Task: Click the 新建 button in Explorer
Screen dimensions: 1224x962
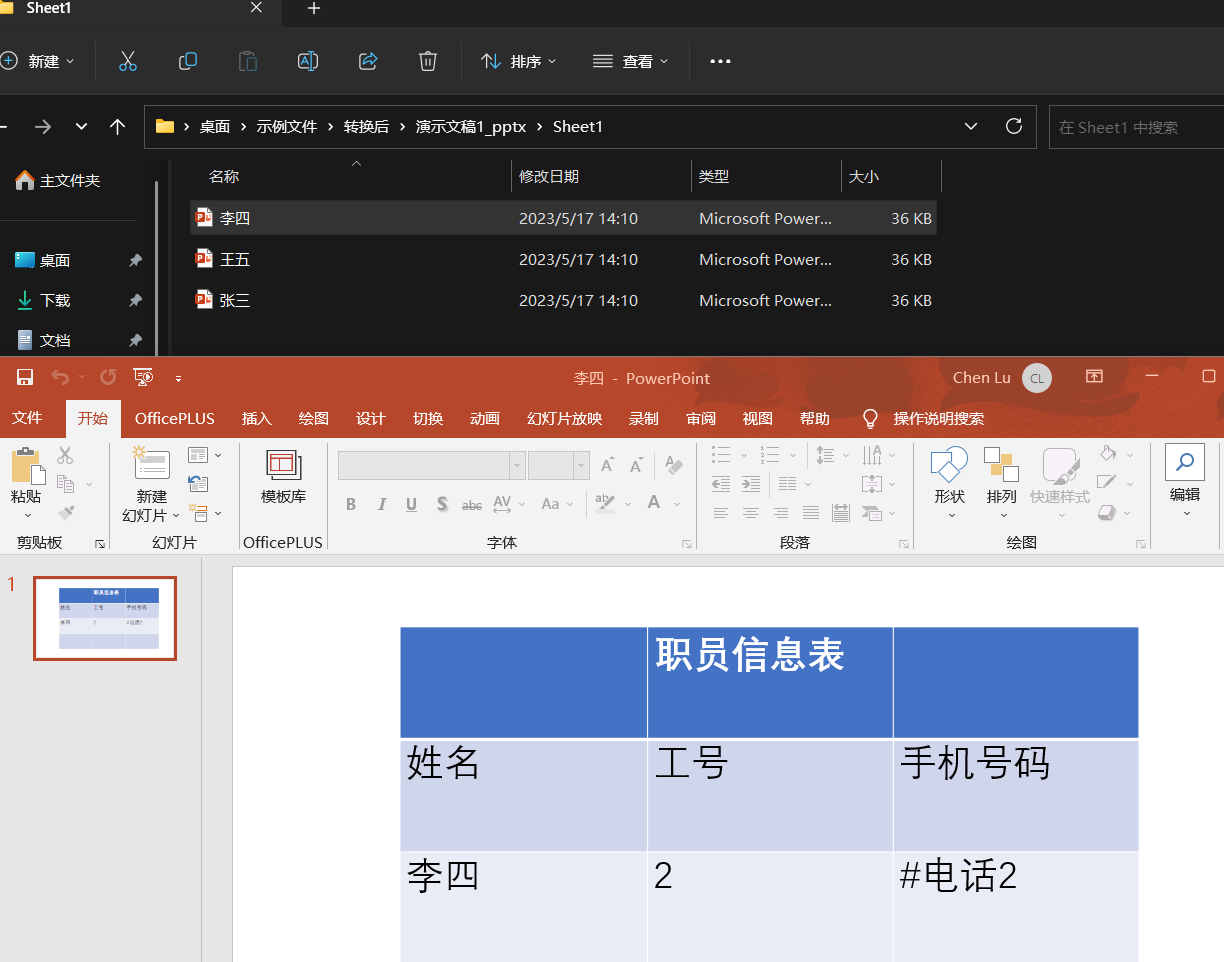Action: click(38, 62)
